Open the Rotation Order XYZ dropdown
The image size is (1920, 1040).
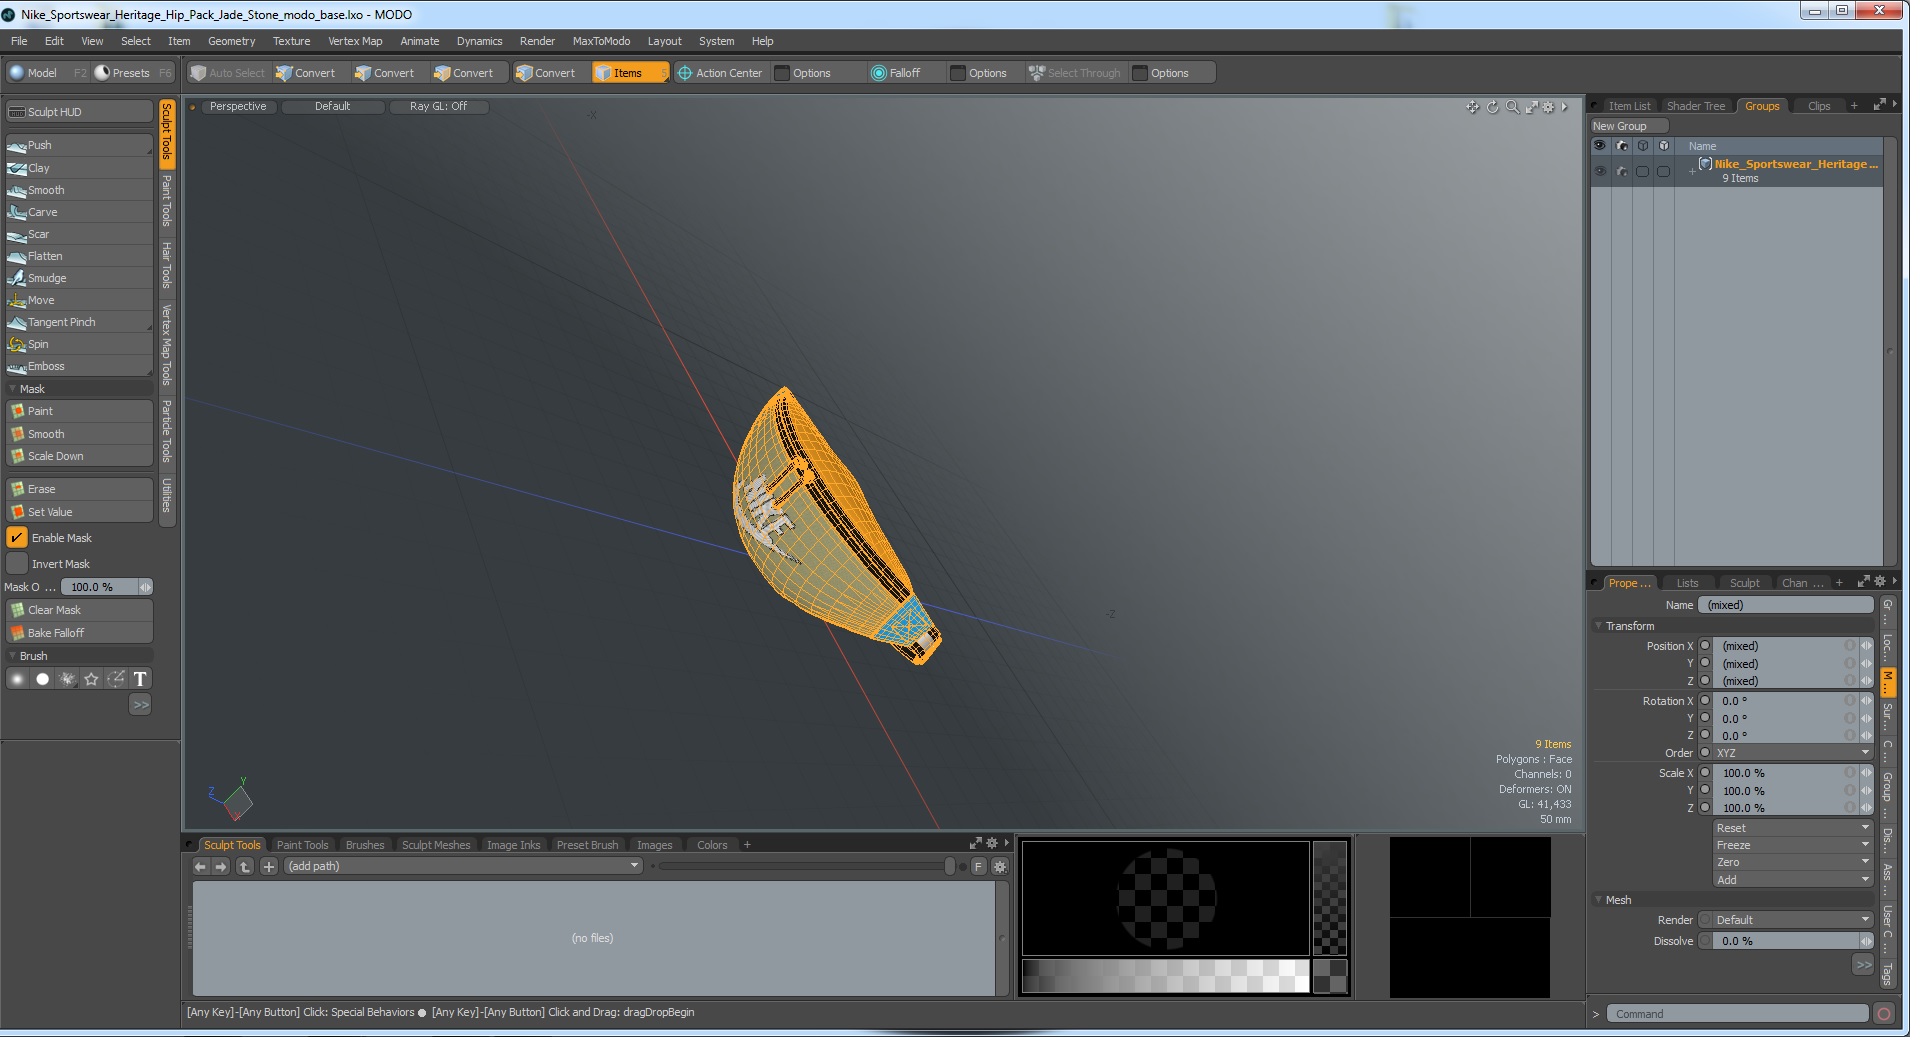pos(1792,754)
